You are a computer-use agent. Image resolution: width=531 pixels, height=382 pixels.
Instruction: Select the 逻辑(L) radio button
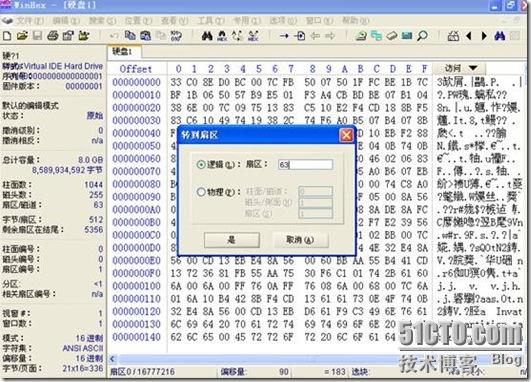201,165
